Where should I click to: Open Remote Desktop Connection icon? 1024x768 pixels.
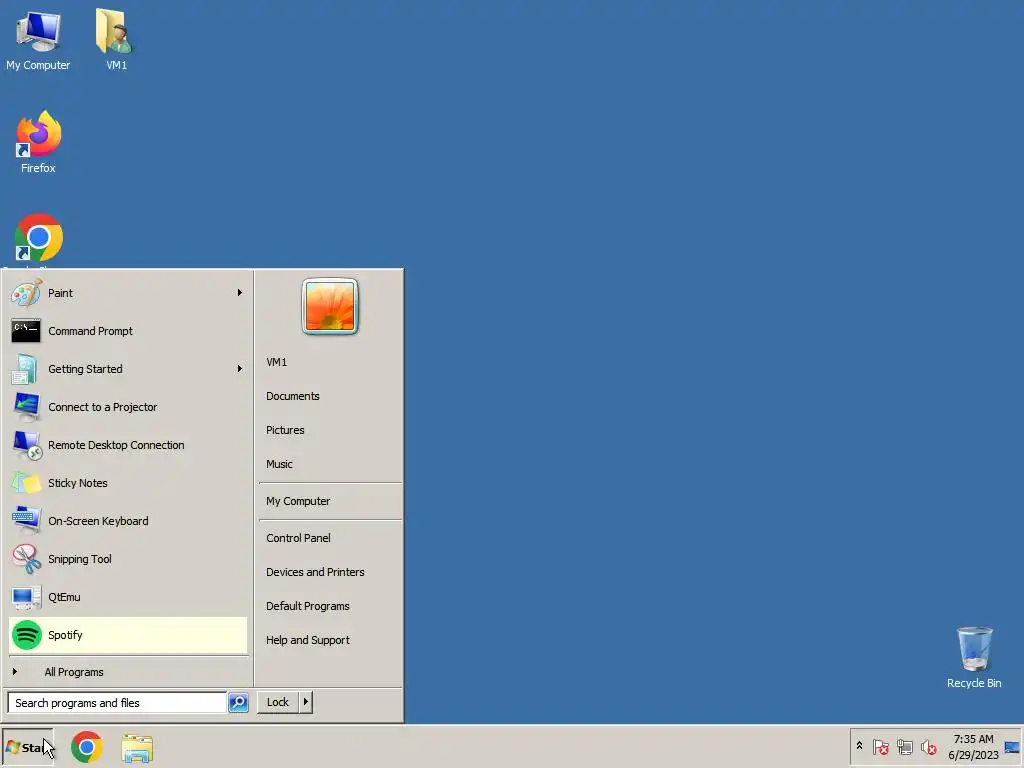[x=26, y=445]
